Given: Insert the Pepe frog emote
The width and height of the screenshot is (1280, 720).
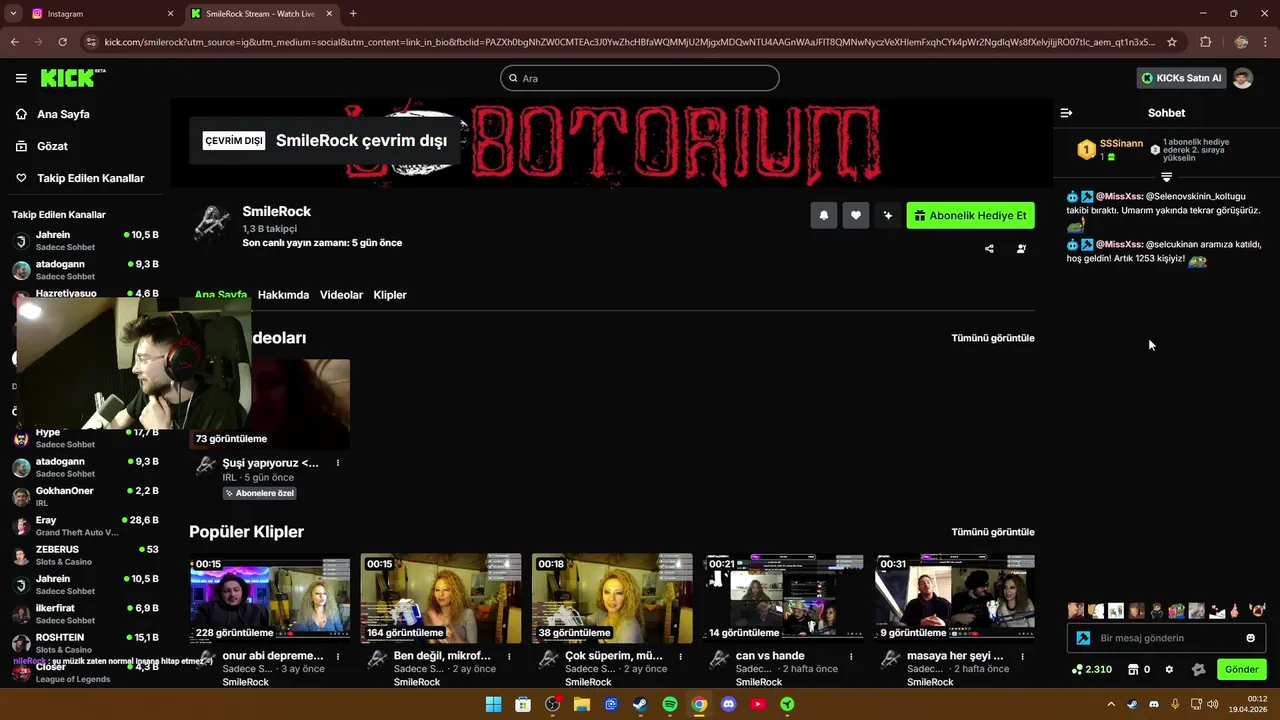Looking at the screenshot, I should coord(1177,611).
